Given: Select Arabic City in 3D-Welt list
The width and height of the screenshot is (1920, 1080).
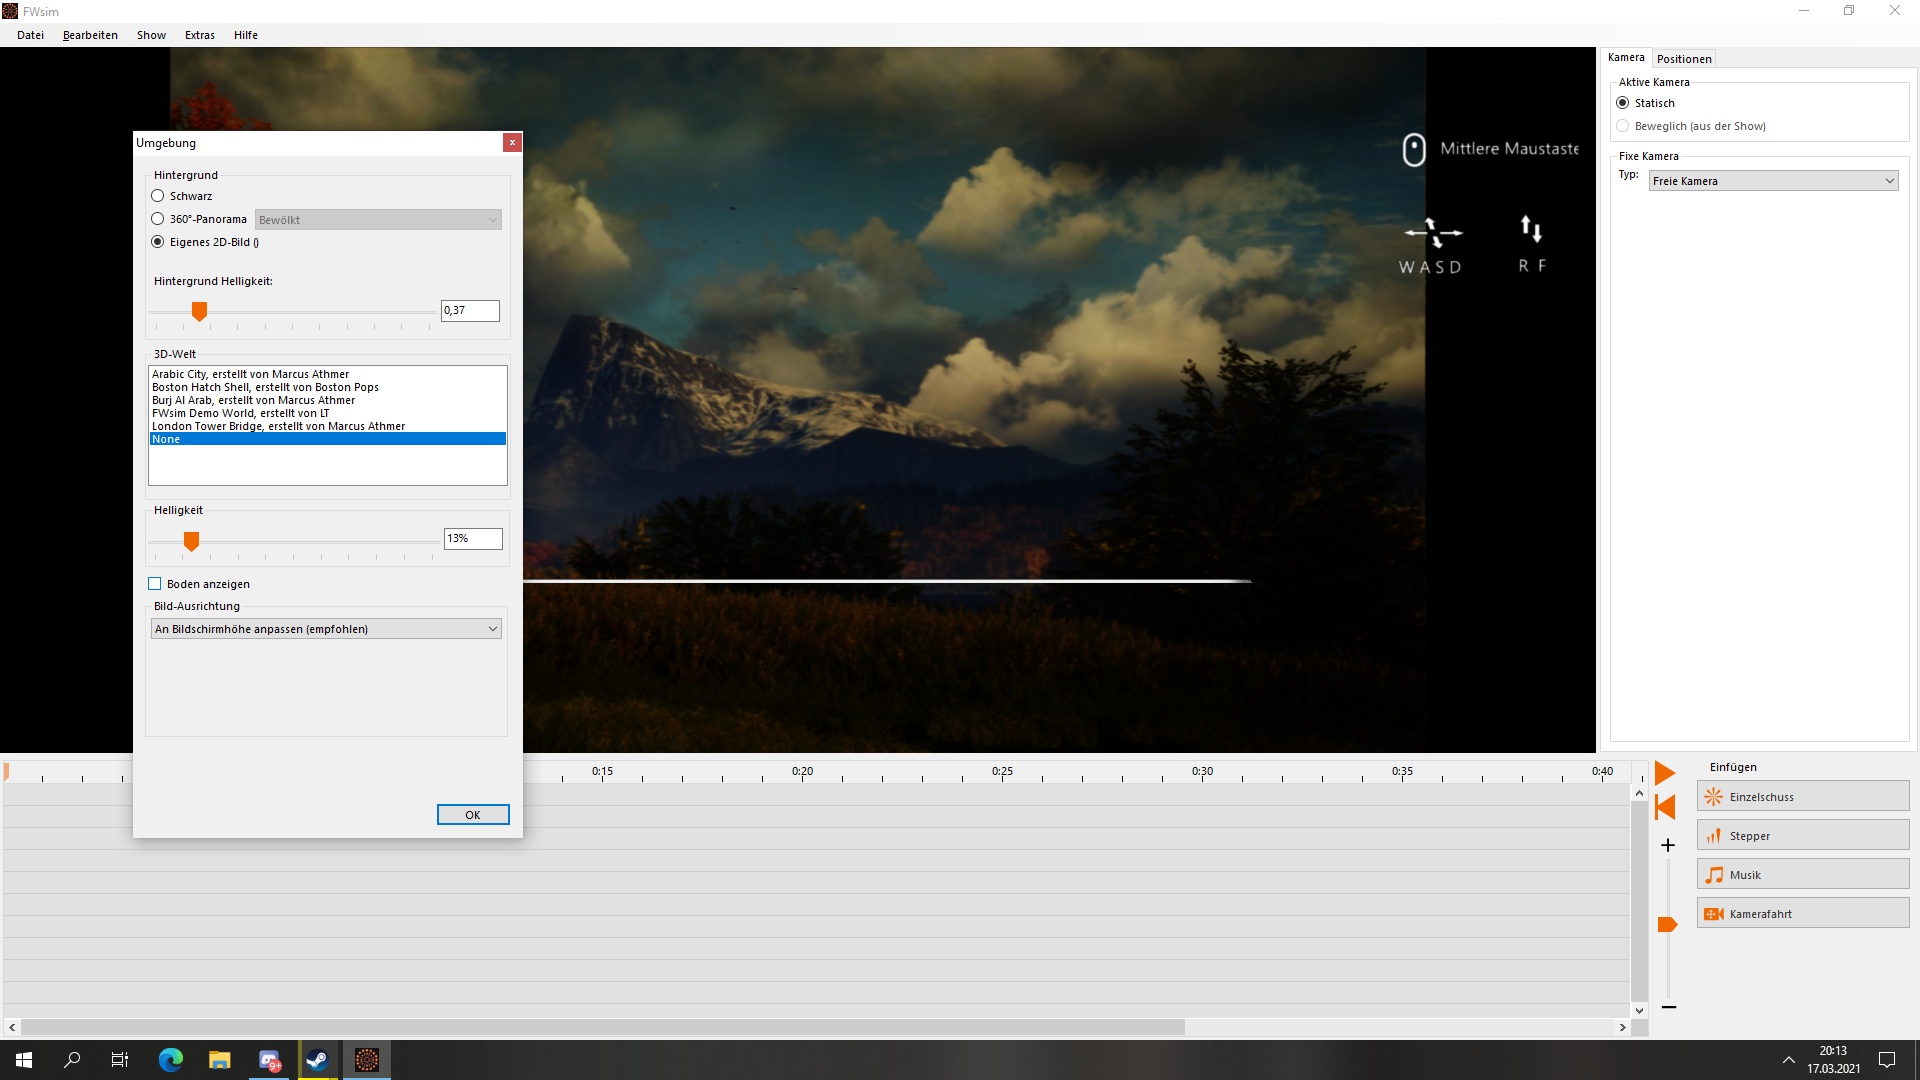Looking at the screenshot, I should (328, 374).
